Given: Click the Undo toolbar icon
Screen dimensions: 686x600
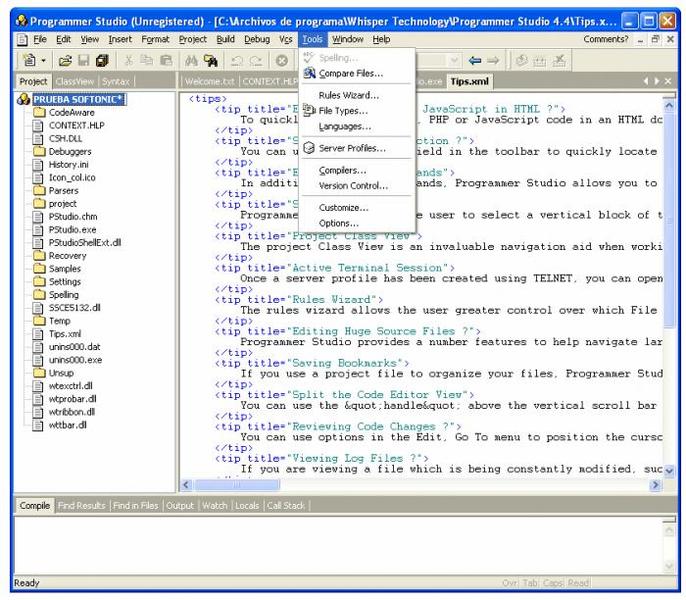Looking at the screenshot, I should [x=237, y=60].
